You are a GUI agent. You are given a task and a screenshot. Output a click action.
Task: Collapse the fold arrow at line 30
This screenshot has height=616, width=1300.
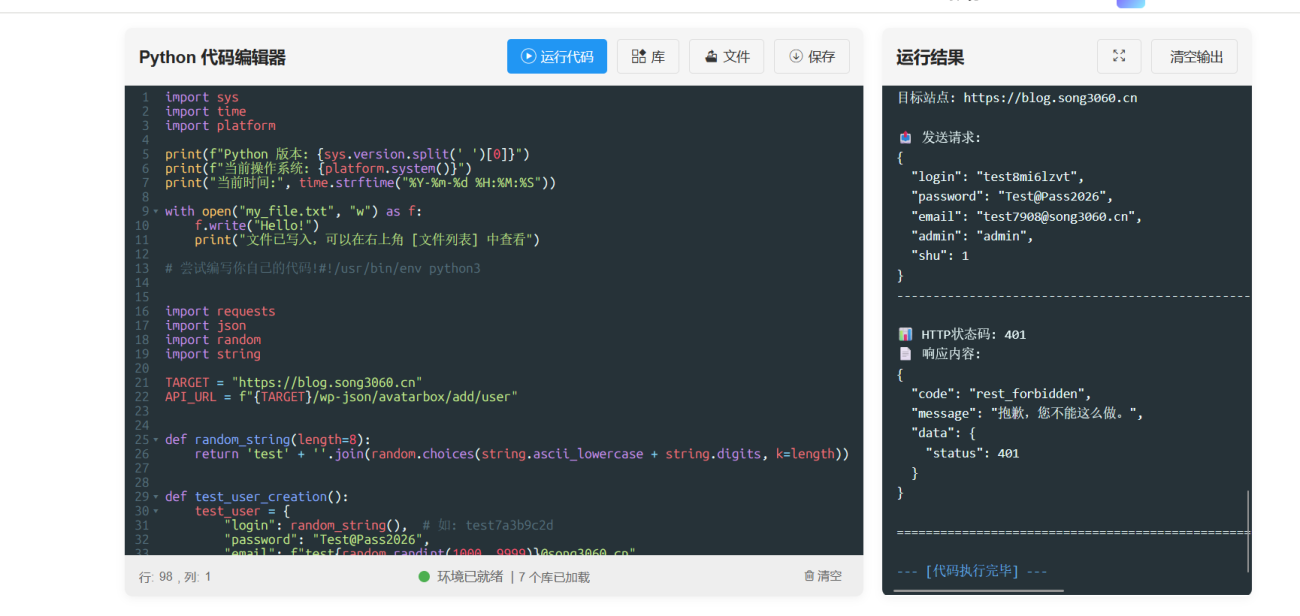click(x=157, y=511)
